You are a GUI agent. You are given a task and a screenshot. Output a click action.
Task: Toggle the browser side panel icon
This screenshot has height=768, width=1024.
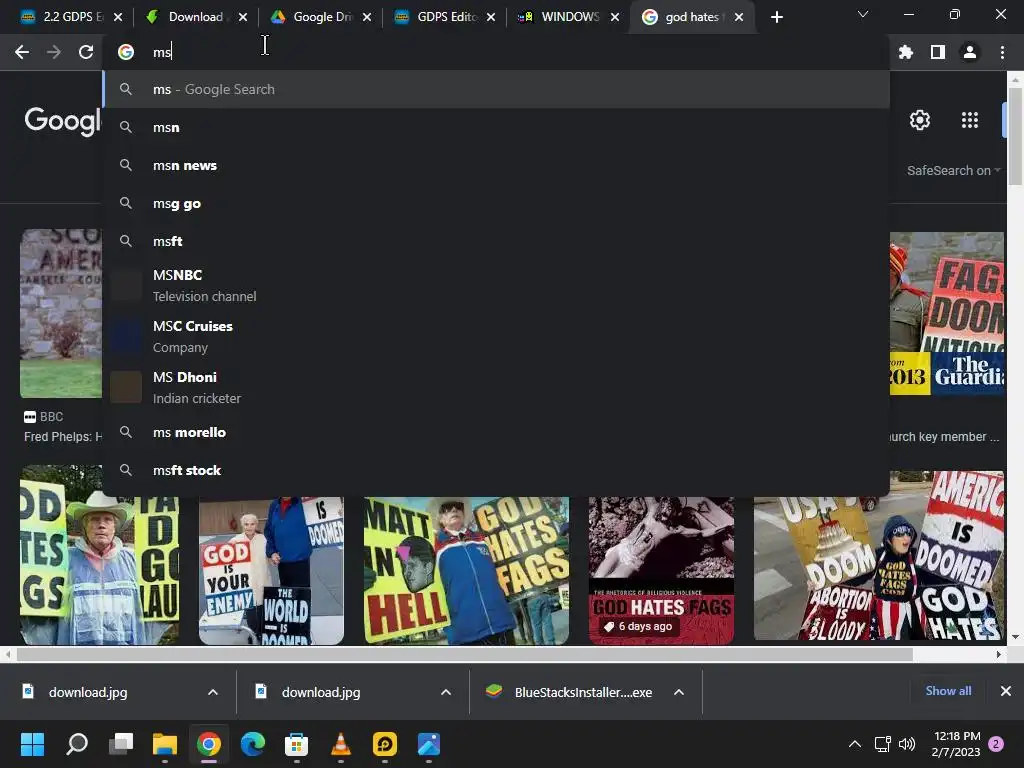pyautogui.click(x=938, y=52)
